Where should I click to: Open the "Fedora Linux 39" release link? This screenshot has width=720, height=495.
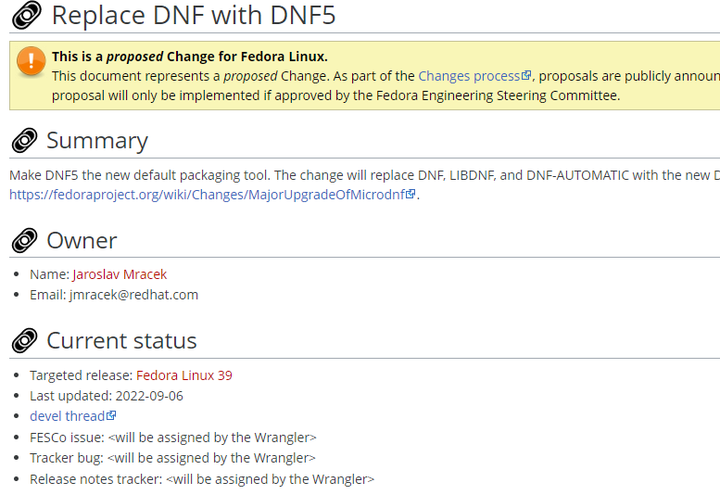184,375
